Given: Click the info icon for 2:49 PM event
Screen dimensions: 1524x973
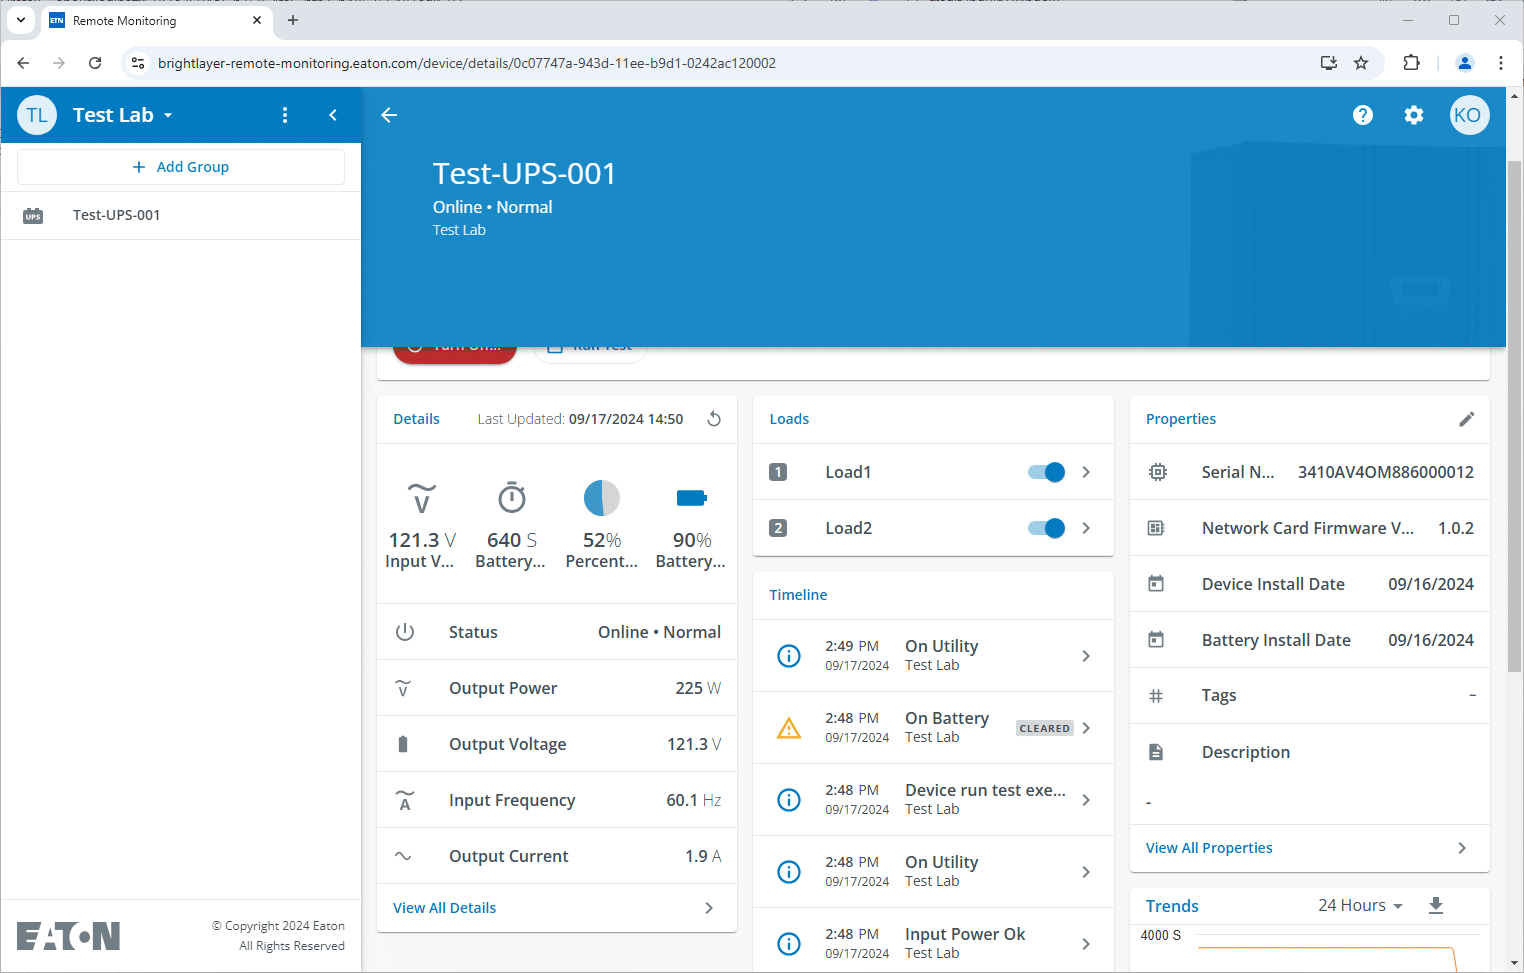Looking at the screenshot, I should coord(789,656).
